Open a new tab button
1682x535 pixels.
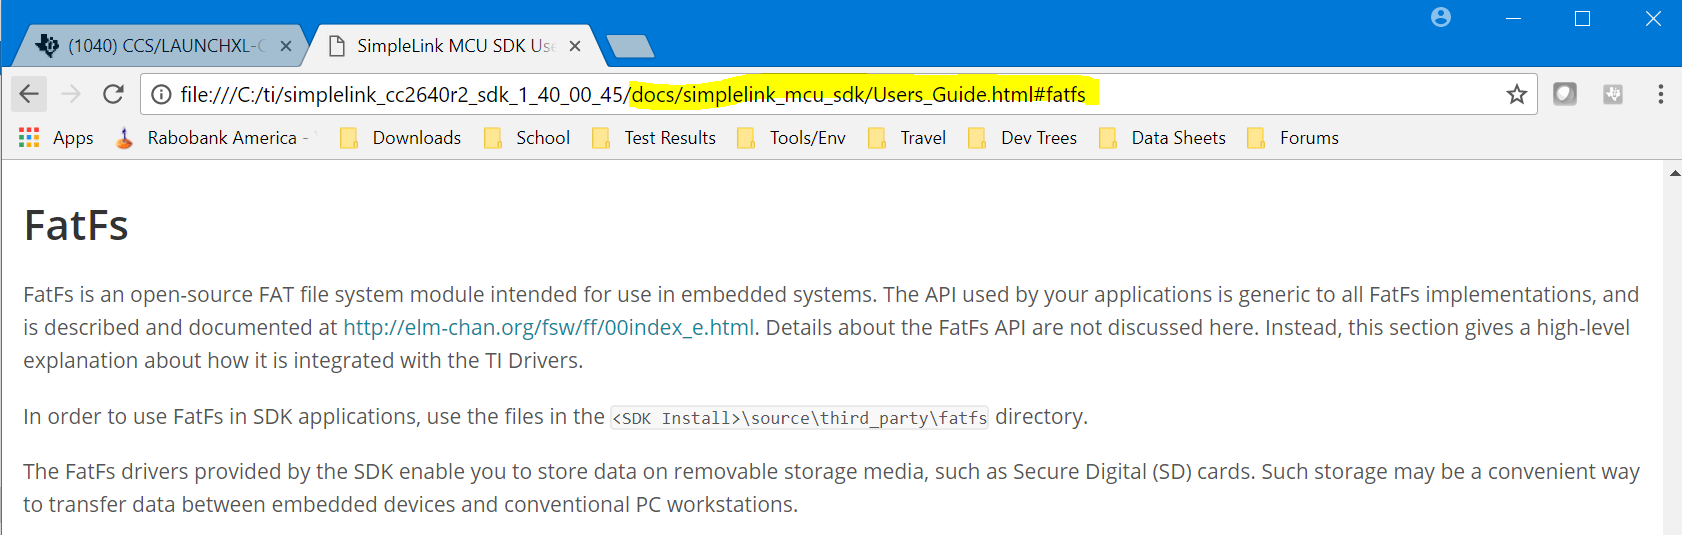pos(630,46)
